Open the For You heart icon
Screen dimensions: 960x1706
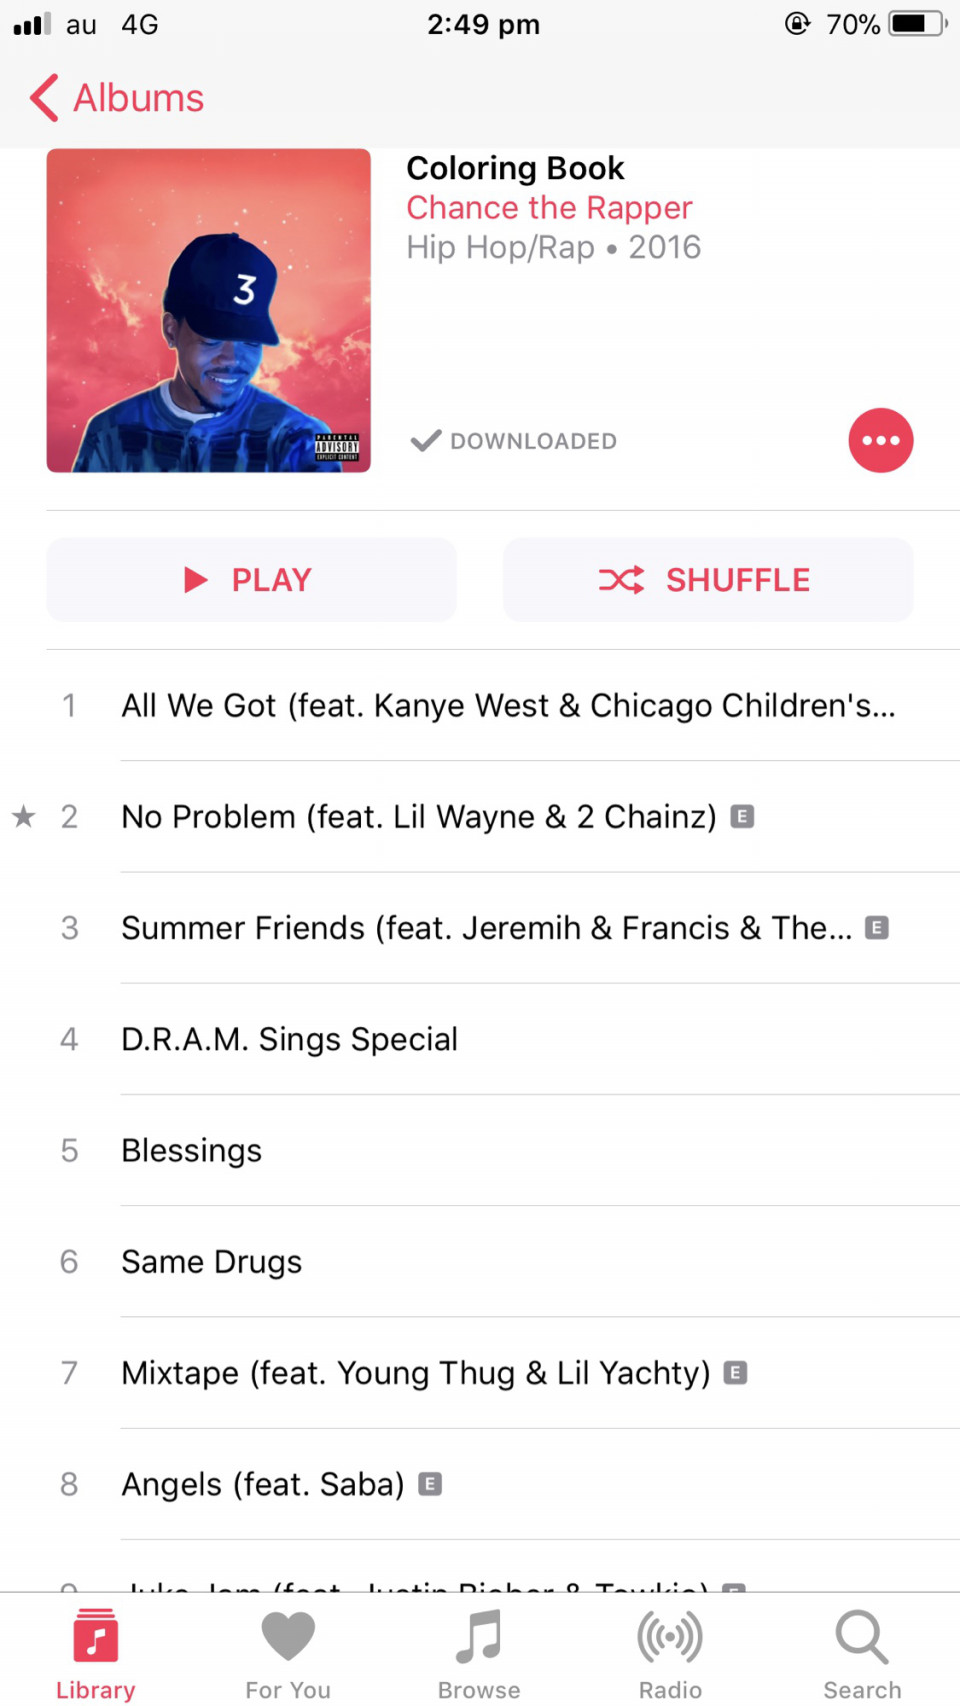pyautogui.click(x=288, y=1636)
